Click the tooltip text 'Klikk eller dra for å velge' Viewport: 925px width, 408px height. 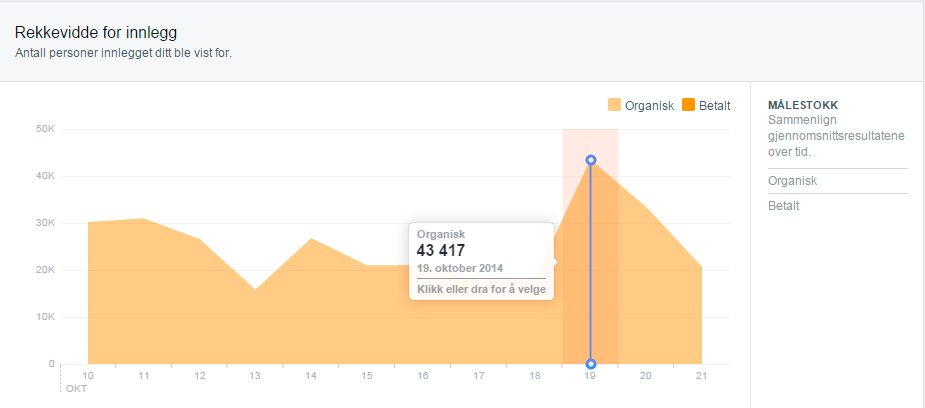[481, 289]
